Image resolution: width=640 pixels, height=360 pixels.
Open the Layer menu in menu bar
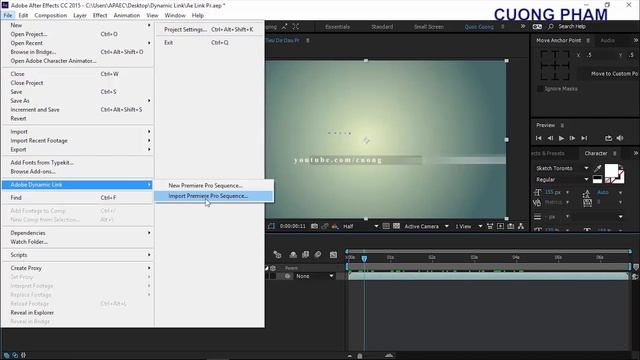(80, 15)
